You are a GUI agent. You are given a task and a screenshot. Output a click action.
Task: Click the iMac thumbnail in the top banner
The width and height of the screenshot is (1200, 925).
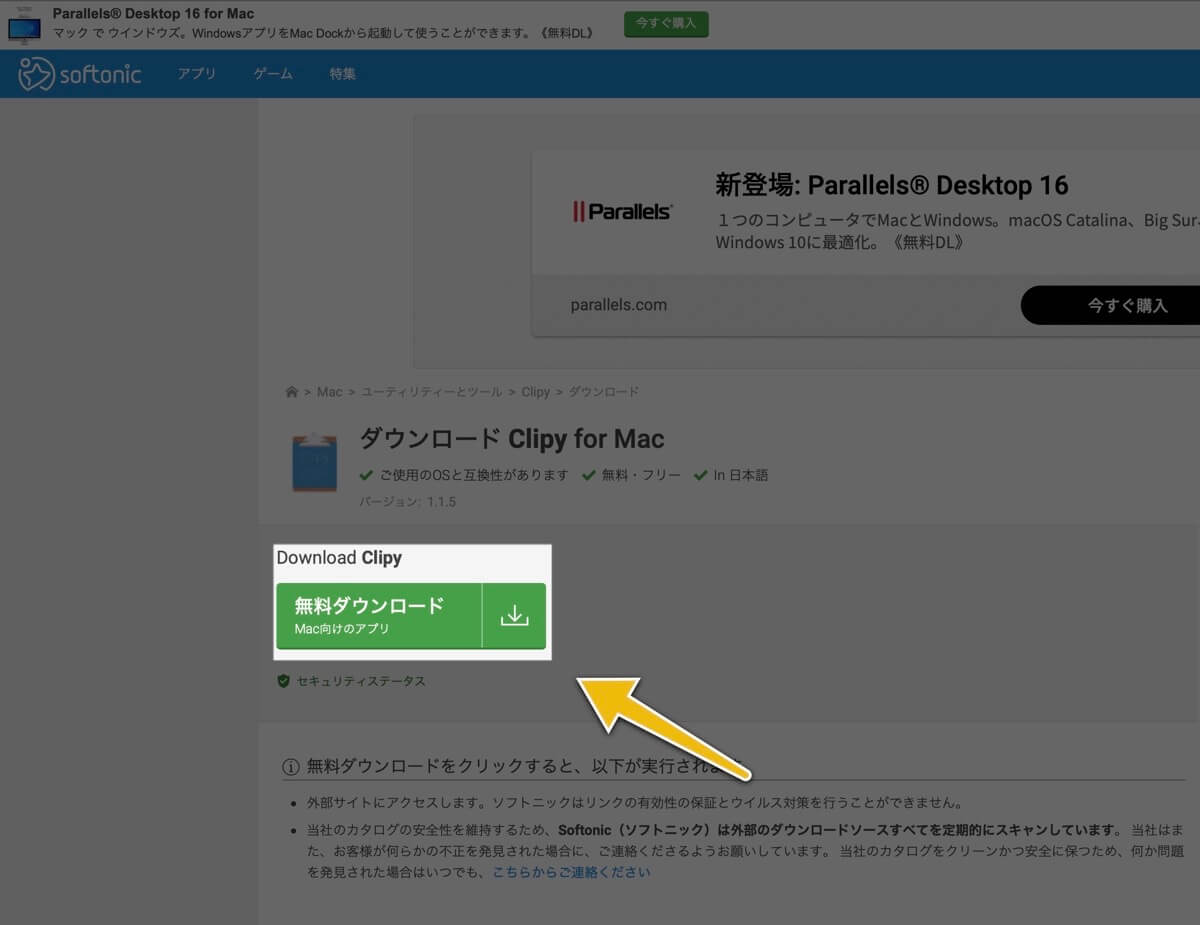(24, 26)
